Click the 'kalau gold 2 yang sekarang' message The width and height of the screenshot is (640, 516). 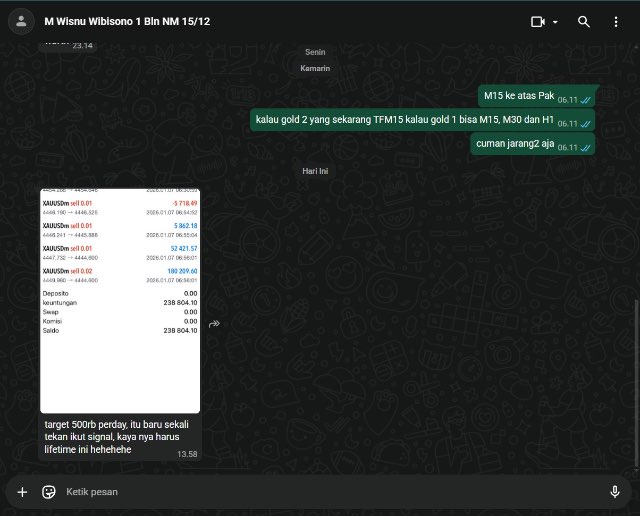[422, 120]
